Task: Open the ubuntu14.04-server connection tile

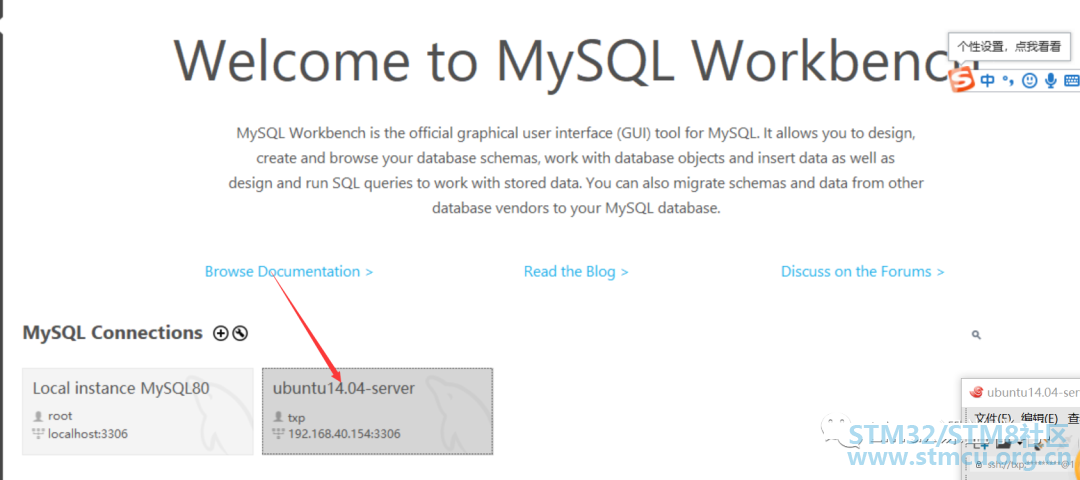Action: pyautogui.click(x=377, y=411)
